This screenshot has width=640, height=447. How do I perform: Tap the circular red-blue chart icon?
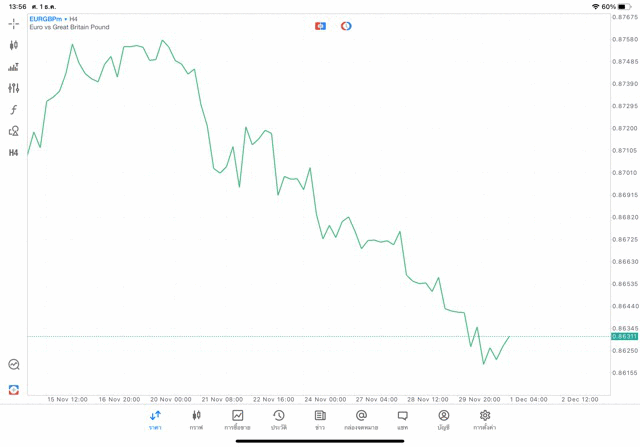(x=346, y=26)
